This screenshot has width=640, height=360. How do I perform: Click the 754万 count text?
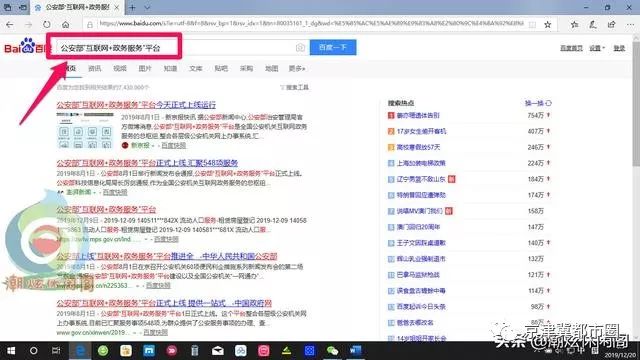(x=536, y=116)
